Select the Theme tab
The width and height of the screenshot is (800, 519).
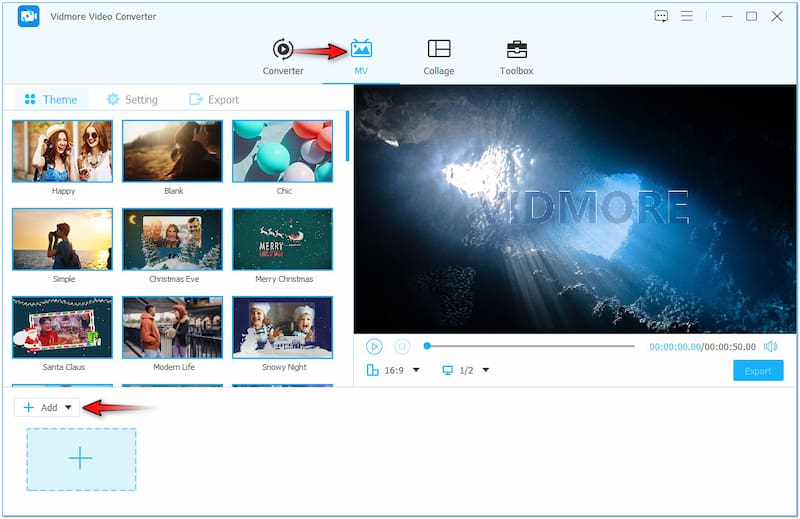click(x=51, y=99)
